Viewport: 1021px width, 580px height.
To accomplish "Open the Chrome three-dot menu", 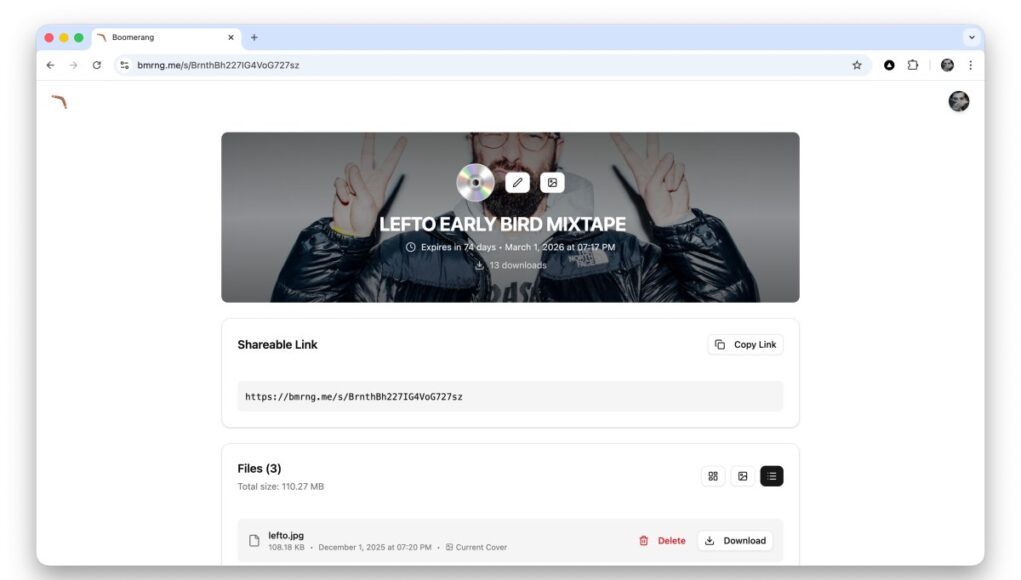I will click(970, 65).
